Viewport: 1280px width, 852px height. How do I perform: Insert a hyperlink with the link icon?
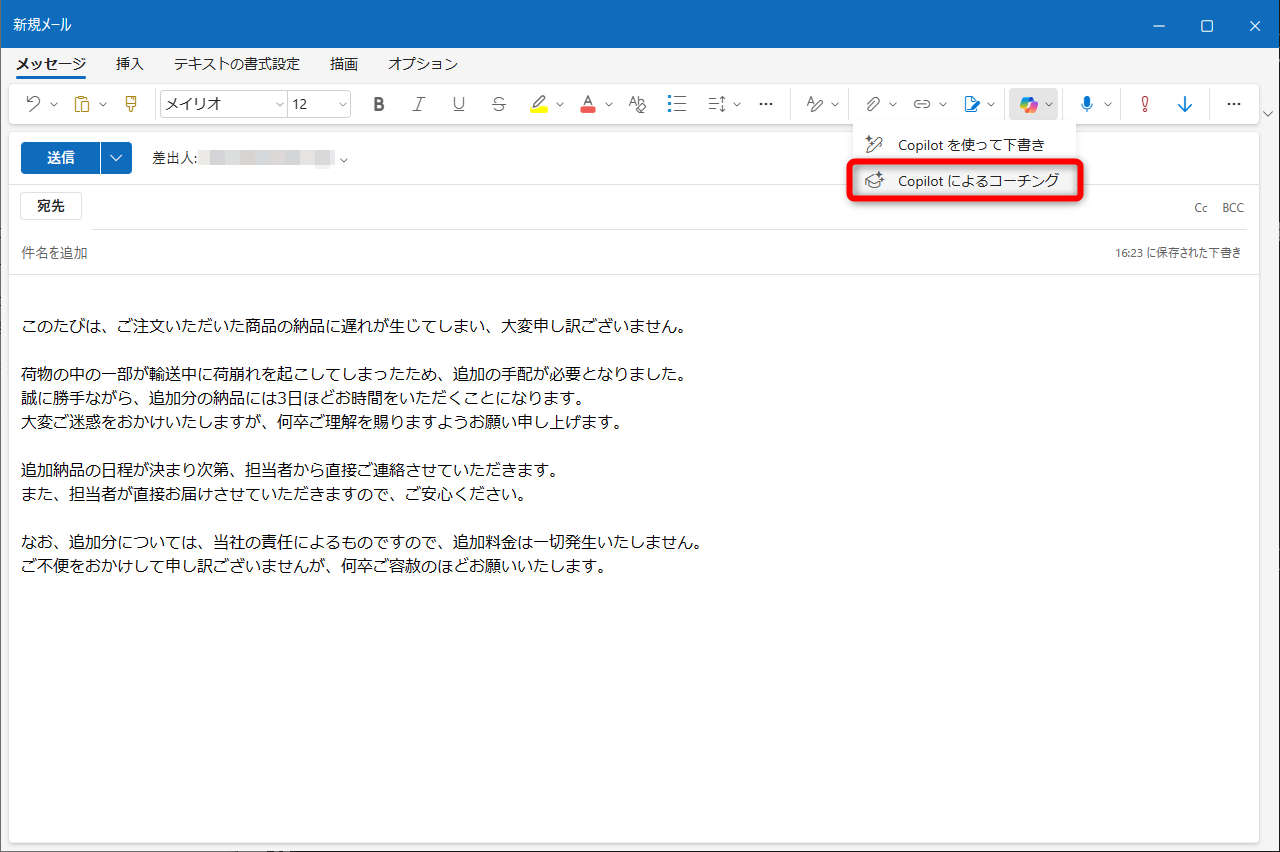[x=921, y=103]
